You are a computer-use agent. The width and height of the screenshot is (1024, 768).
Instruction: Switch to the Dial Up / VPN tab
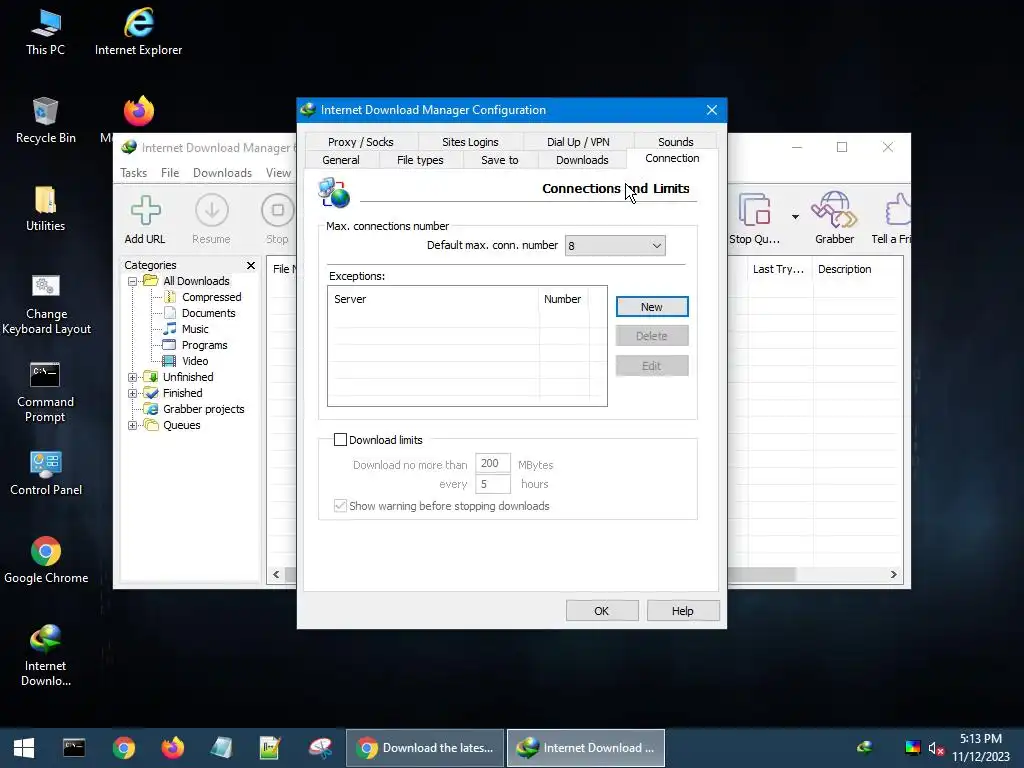578,142
